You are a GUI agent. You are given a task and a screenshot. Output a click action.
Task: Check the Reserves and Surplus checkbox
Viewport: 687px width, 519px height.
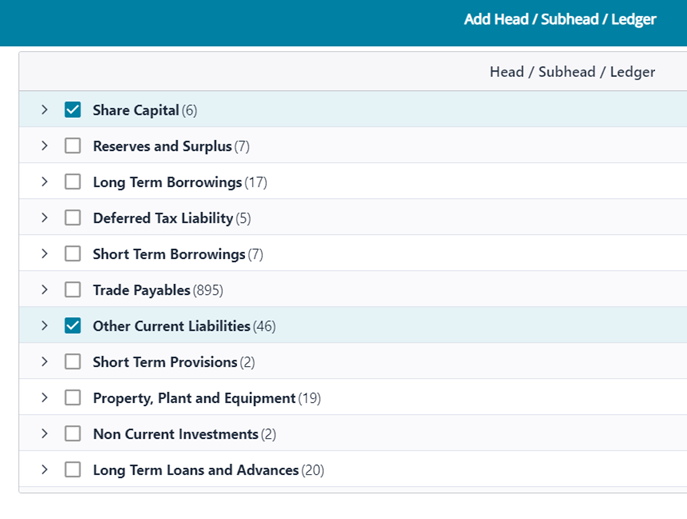[72, 146]
